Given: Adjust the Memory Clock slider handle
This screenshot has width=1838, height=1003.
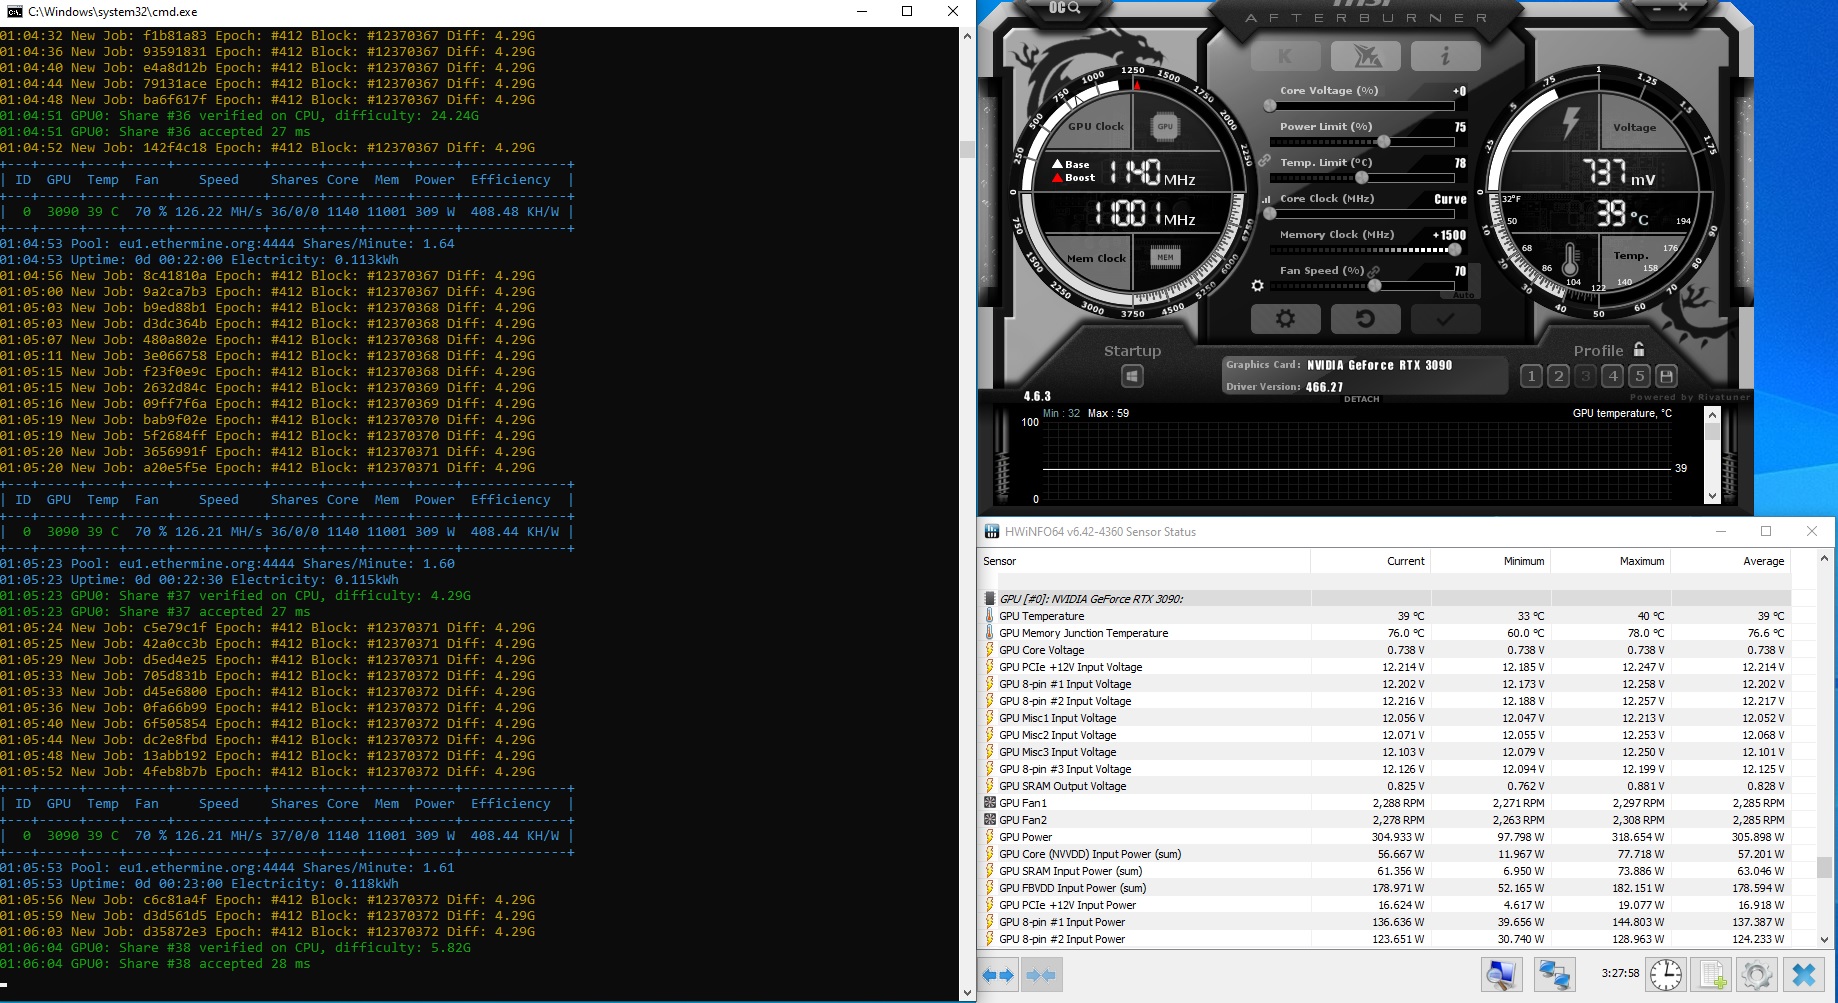Looking at the screenshot, I should coord(1455,250).
